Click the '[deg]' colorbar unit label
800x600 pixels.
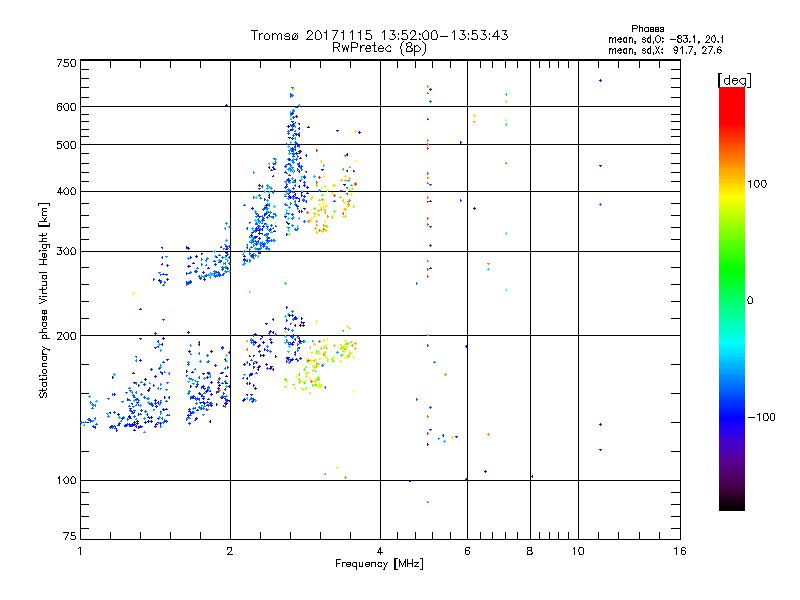734,80
